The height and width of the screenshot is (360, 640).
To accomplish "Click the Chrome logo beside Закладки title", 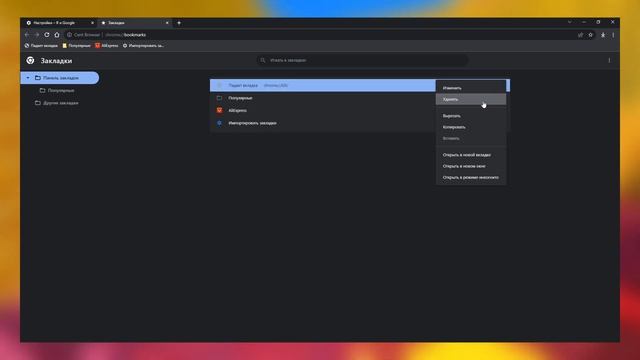I will (30, 60).
